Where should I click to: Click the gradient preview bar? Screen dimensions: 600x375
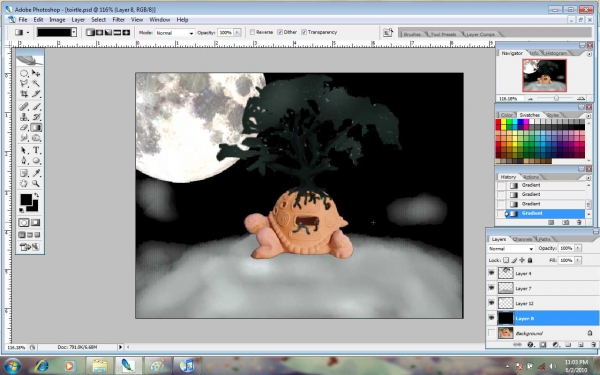(x=54, y=33)
